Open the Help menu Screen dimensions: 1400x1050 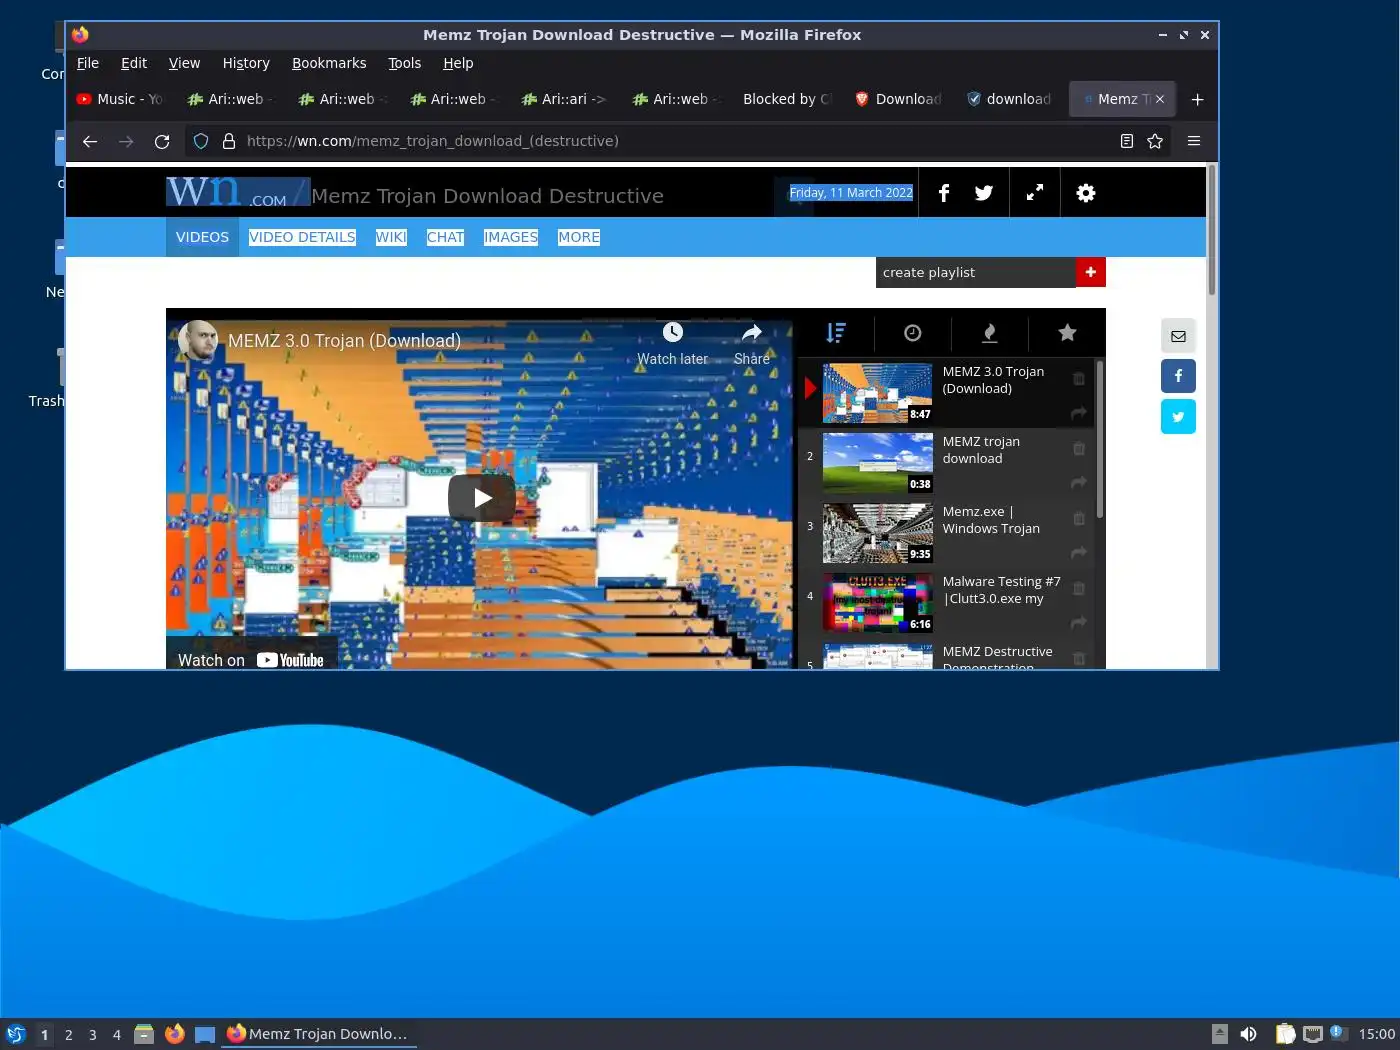point(458,63)
